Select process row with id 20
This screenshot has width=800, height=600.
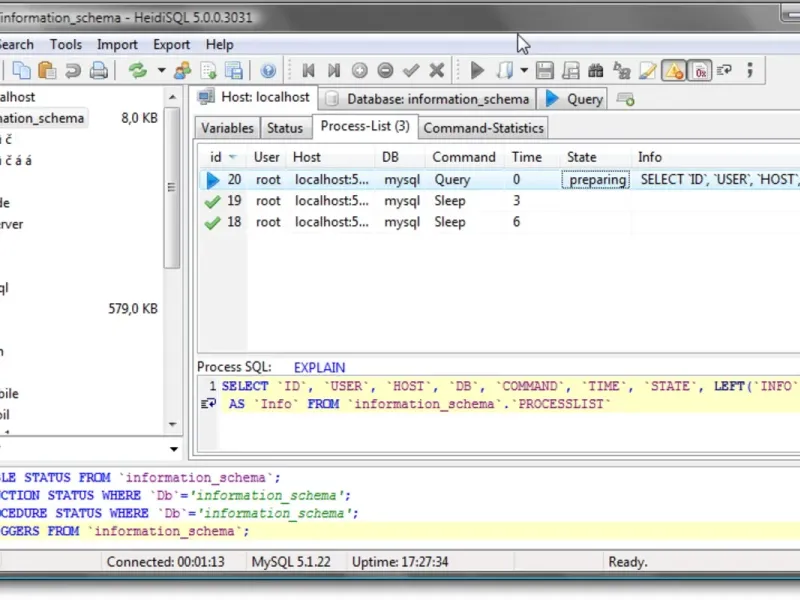click(499, 180)
